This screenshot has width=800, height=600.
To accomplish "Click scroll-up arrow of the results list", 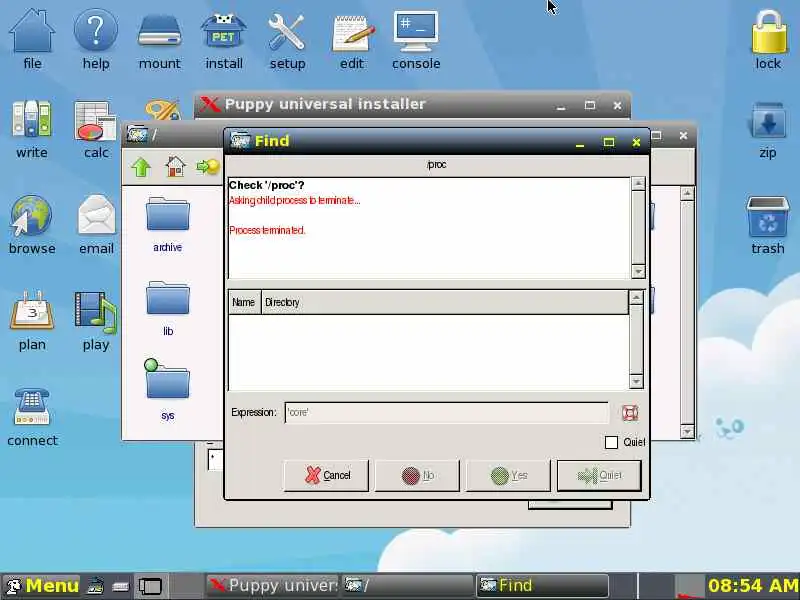I will (x=636, y=297).
